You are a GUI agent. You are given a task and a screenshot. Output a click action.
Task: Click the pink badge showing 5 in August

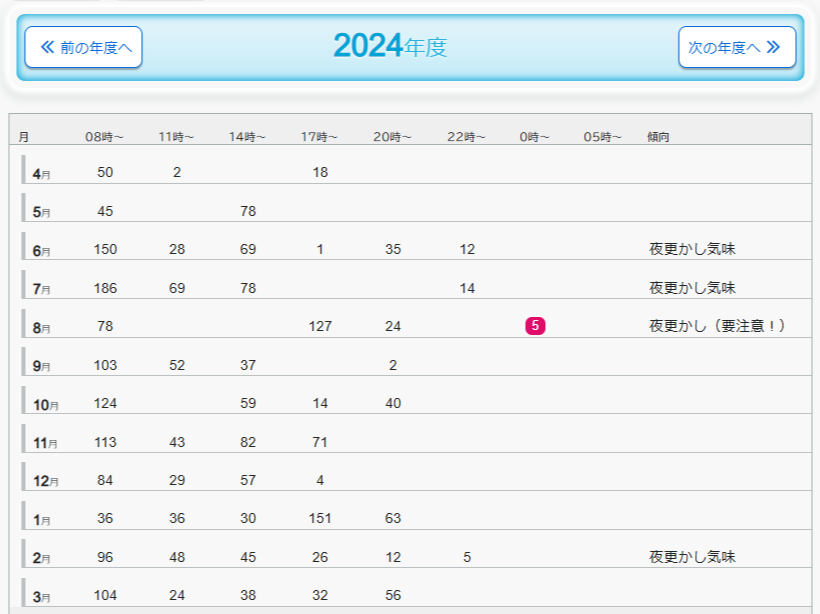535,326
